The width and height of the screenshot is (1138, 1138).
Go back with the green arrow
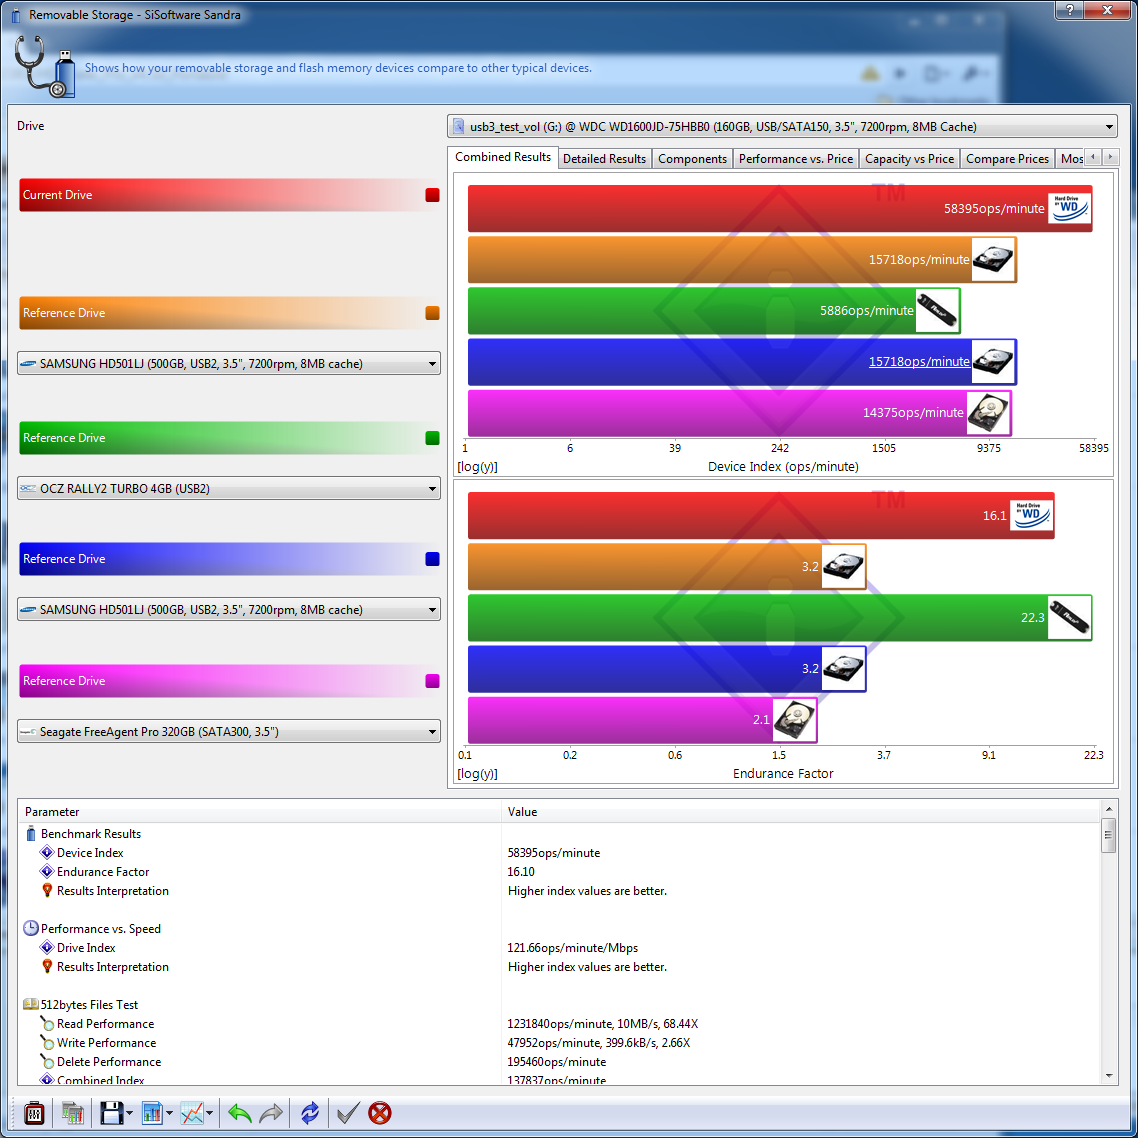click(x=240, y=1113)
